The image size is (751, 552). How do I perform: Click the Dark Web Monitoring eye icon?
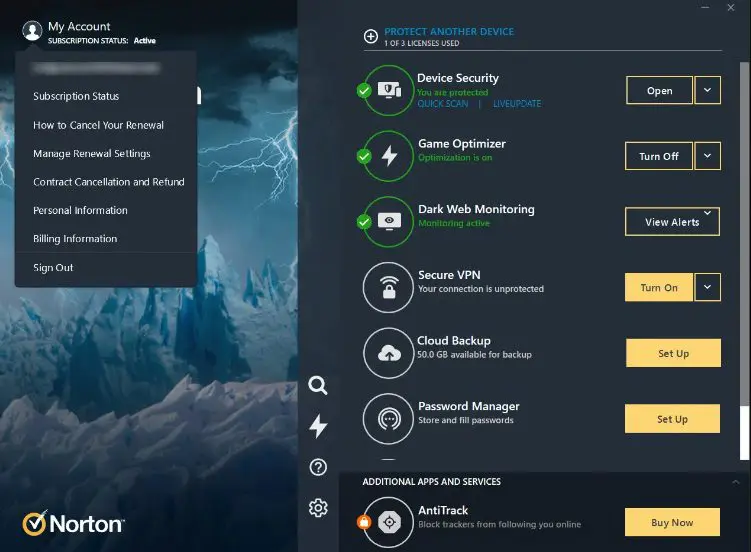tap(389, 221)
